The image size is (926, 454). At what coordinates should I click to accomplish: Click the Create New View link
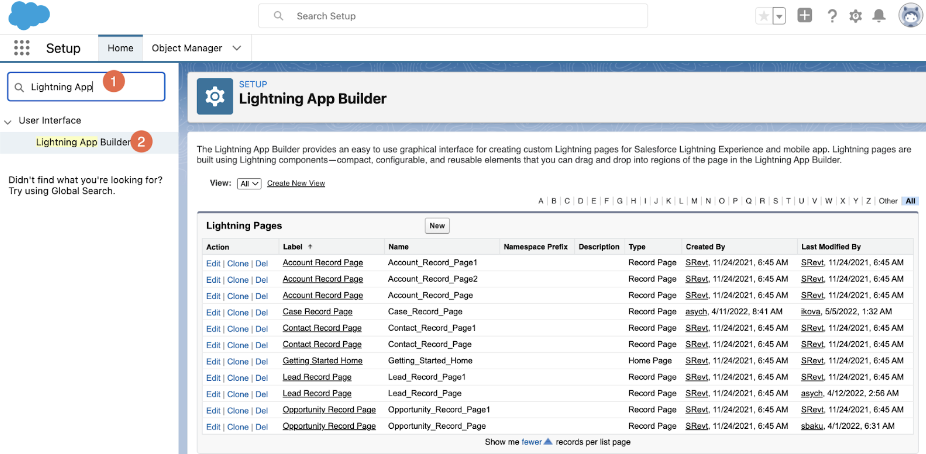click(296, 184)
